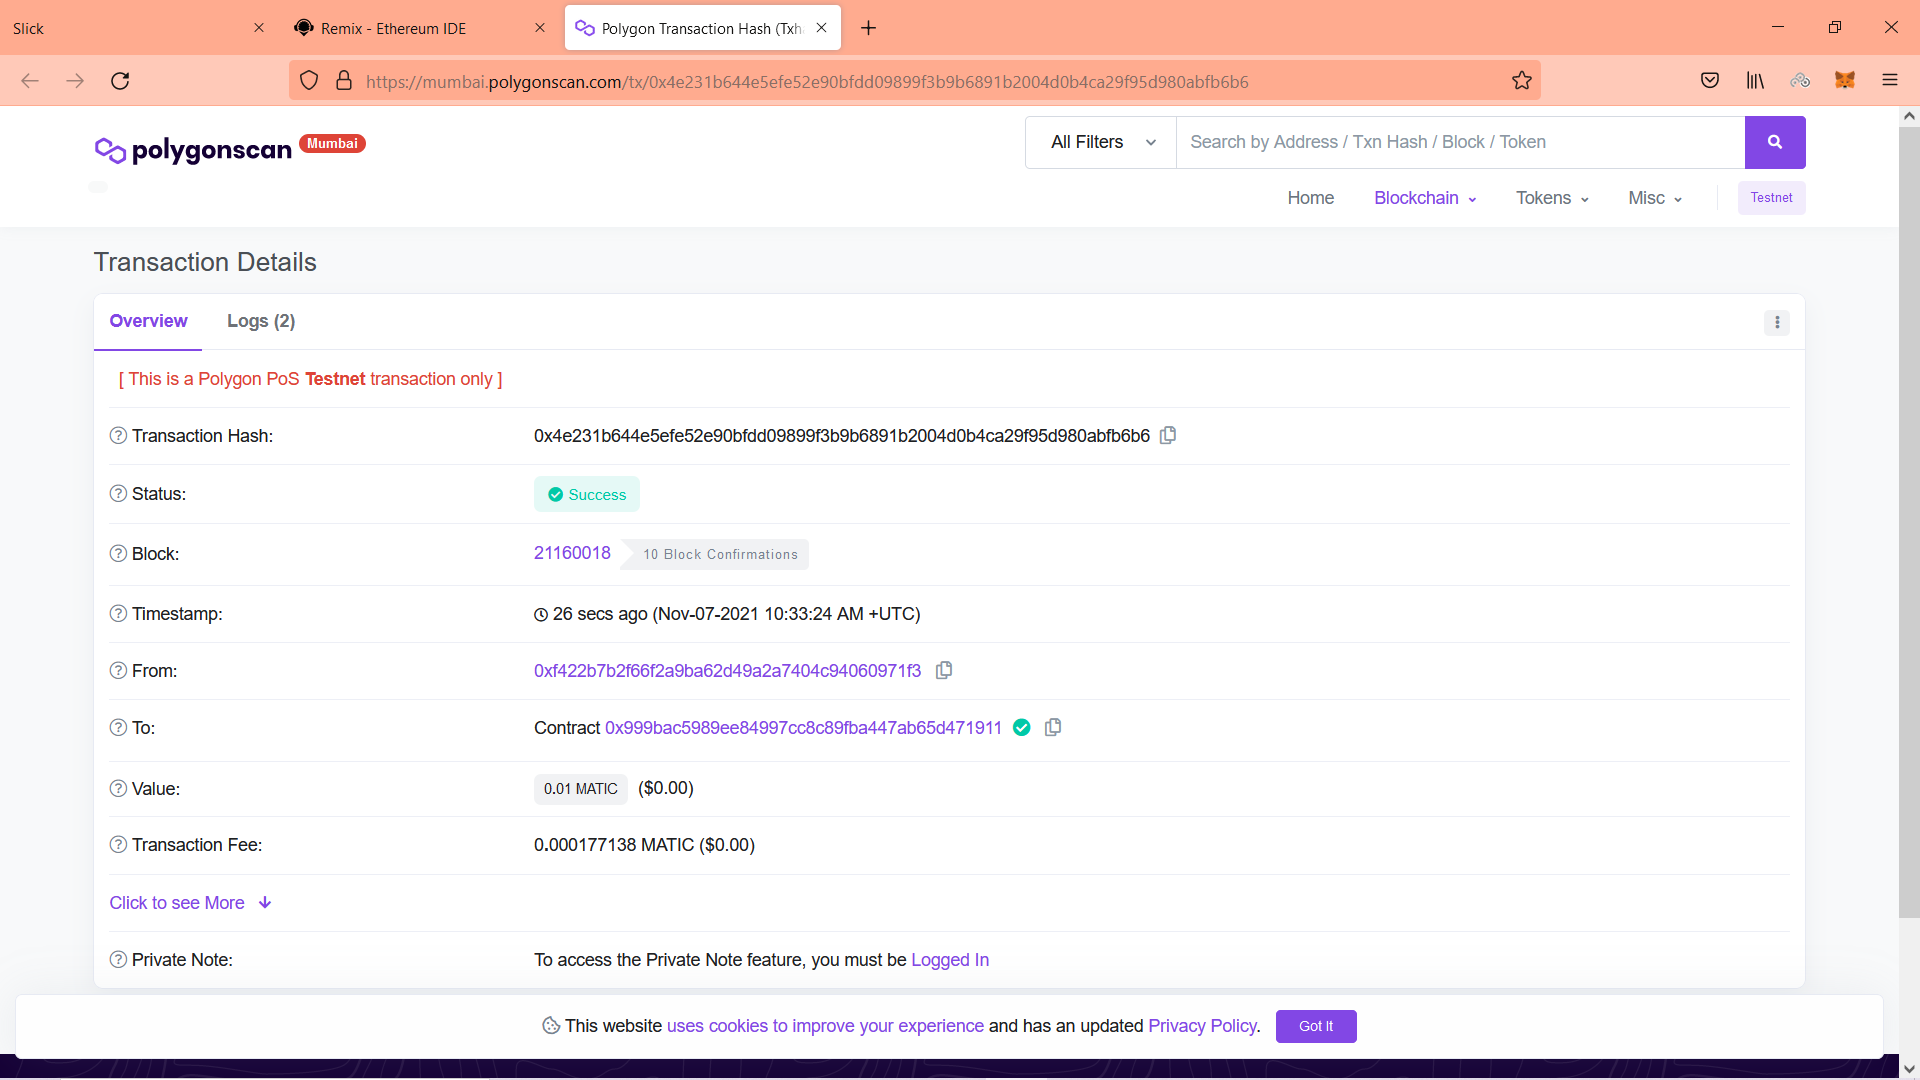Expand the Tokens nav menu
Viewport: 1920px width, 1080px height.
pyautogui.click(x=1551, y=198)
